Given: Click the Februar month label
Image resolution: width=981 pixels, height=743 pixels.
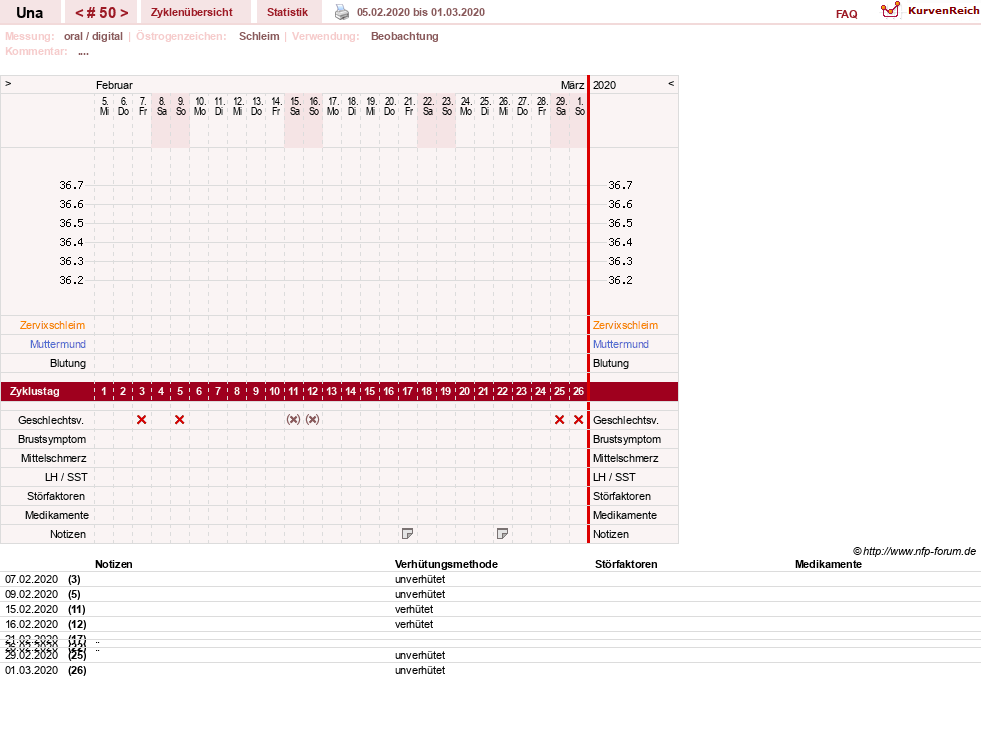Looking at the screenshot, I should [114, 85].
